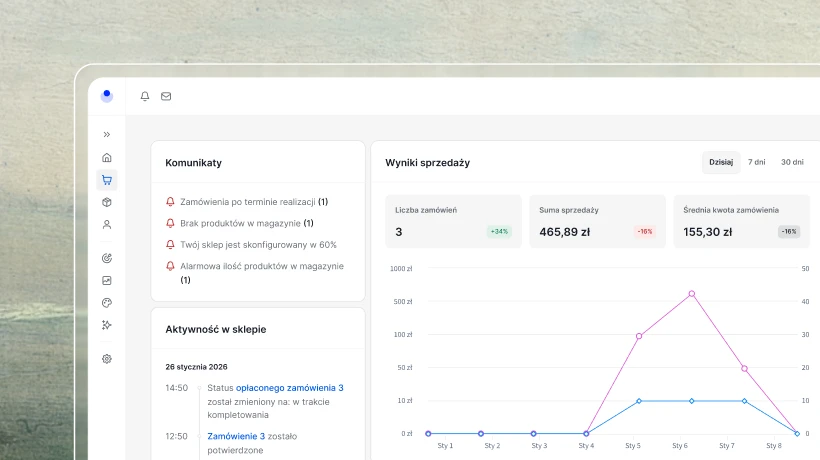Click the 'Suma sprzedaży' stat card
Screen dimensions: 820x460
pos(597,221)
